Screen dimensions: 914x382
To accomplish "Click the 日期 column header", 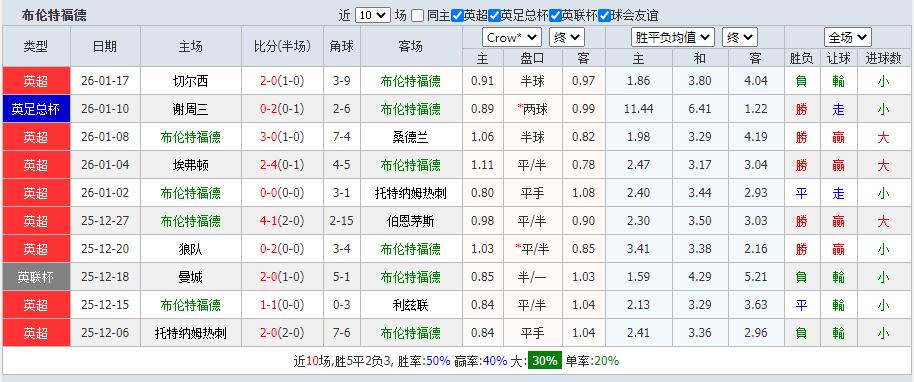I will [105, 46].
